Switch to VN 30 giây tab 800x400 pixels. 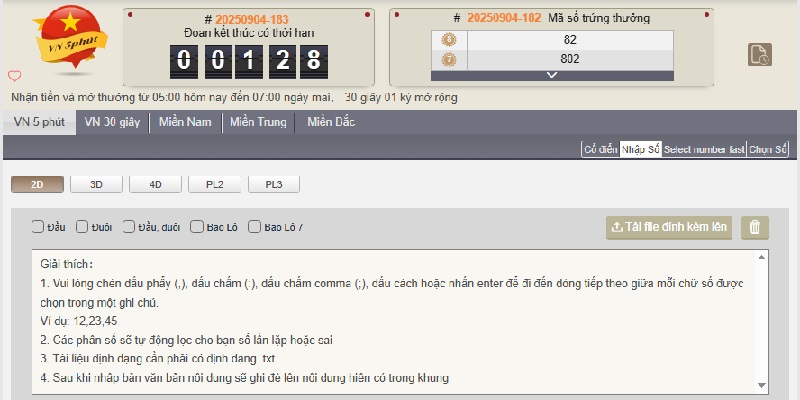click(x=112, y=122)
